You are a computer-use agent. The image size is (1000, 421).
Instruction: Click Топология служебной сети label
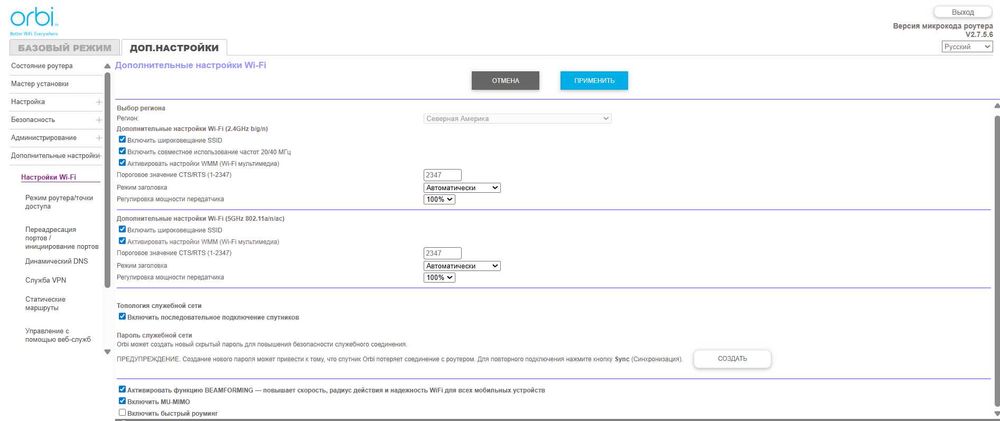(x=159, y=306)
